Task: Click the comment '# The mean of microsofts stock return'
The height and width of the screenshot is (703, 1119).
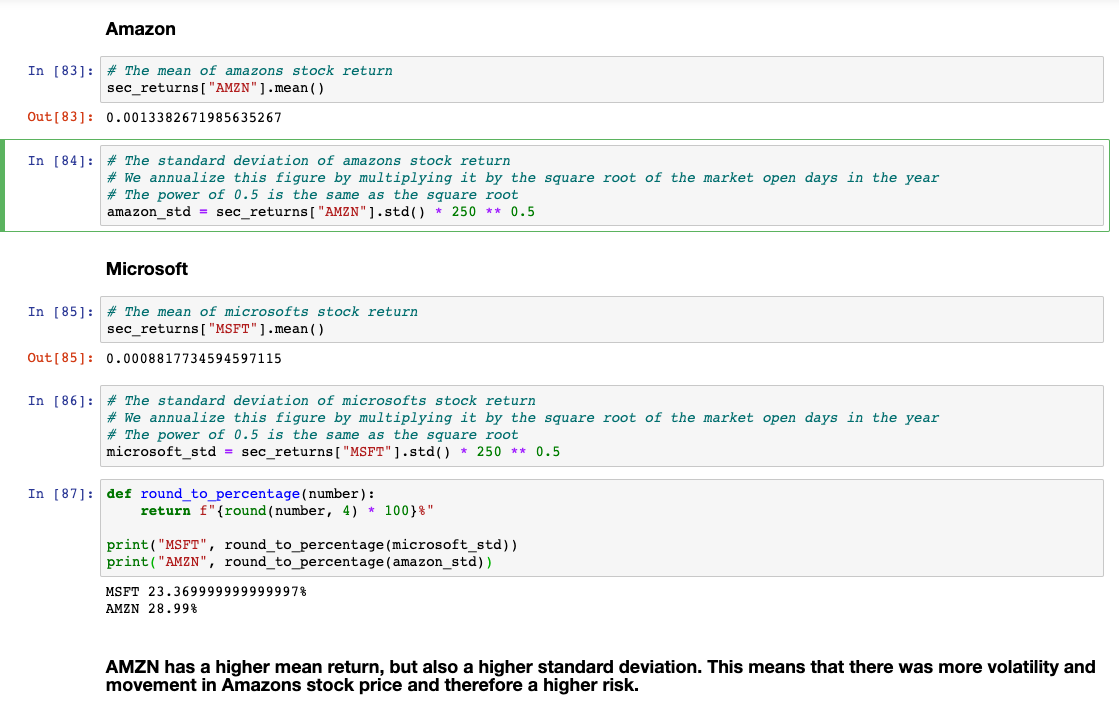Action: tap(263, 312)
